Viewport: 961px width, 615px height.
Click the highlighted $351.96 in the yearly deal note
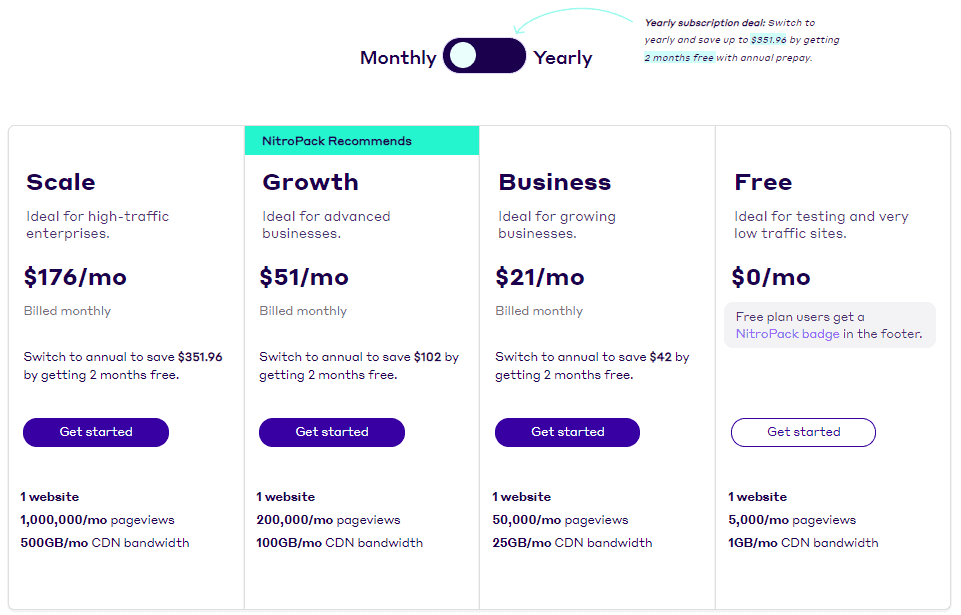coord(769,40)
